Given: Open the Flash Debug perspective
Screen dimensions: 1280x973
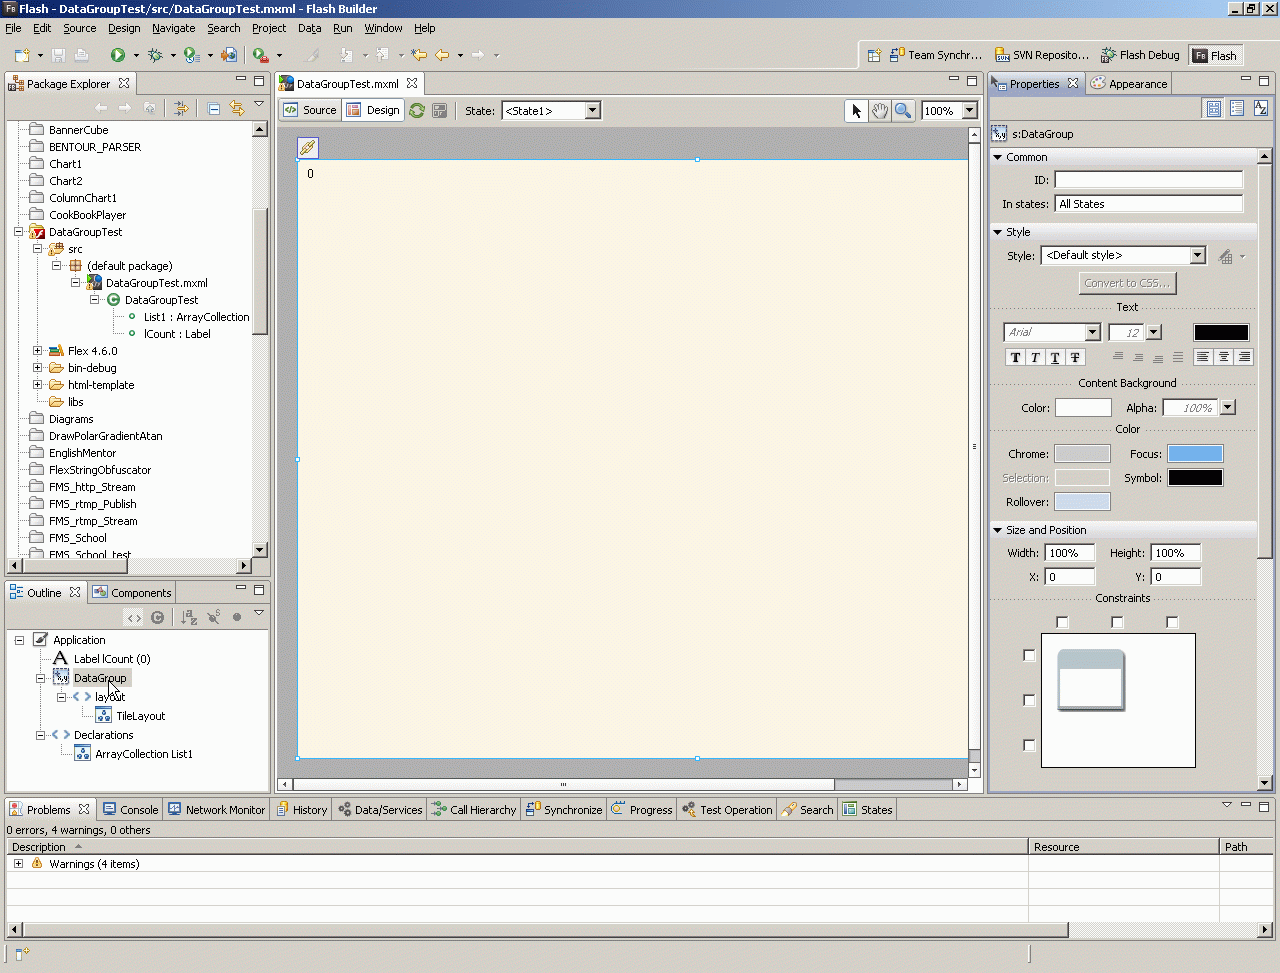Looking at the screenshot, I should [1140, 55].
